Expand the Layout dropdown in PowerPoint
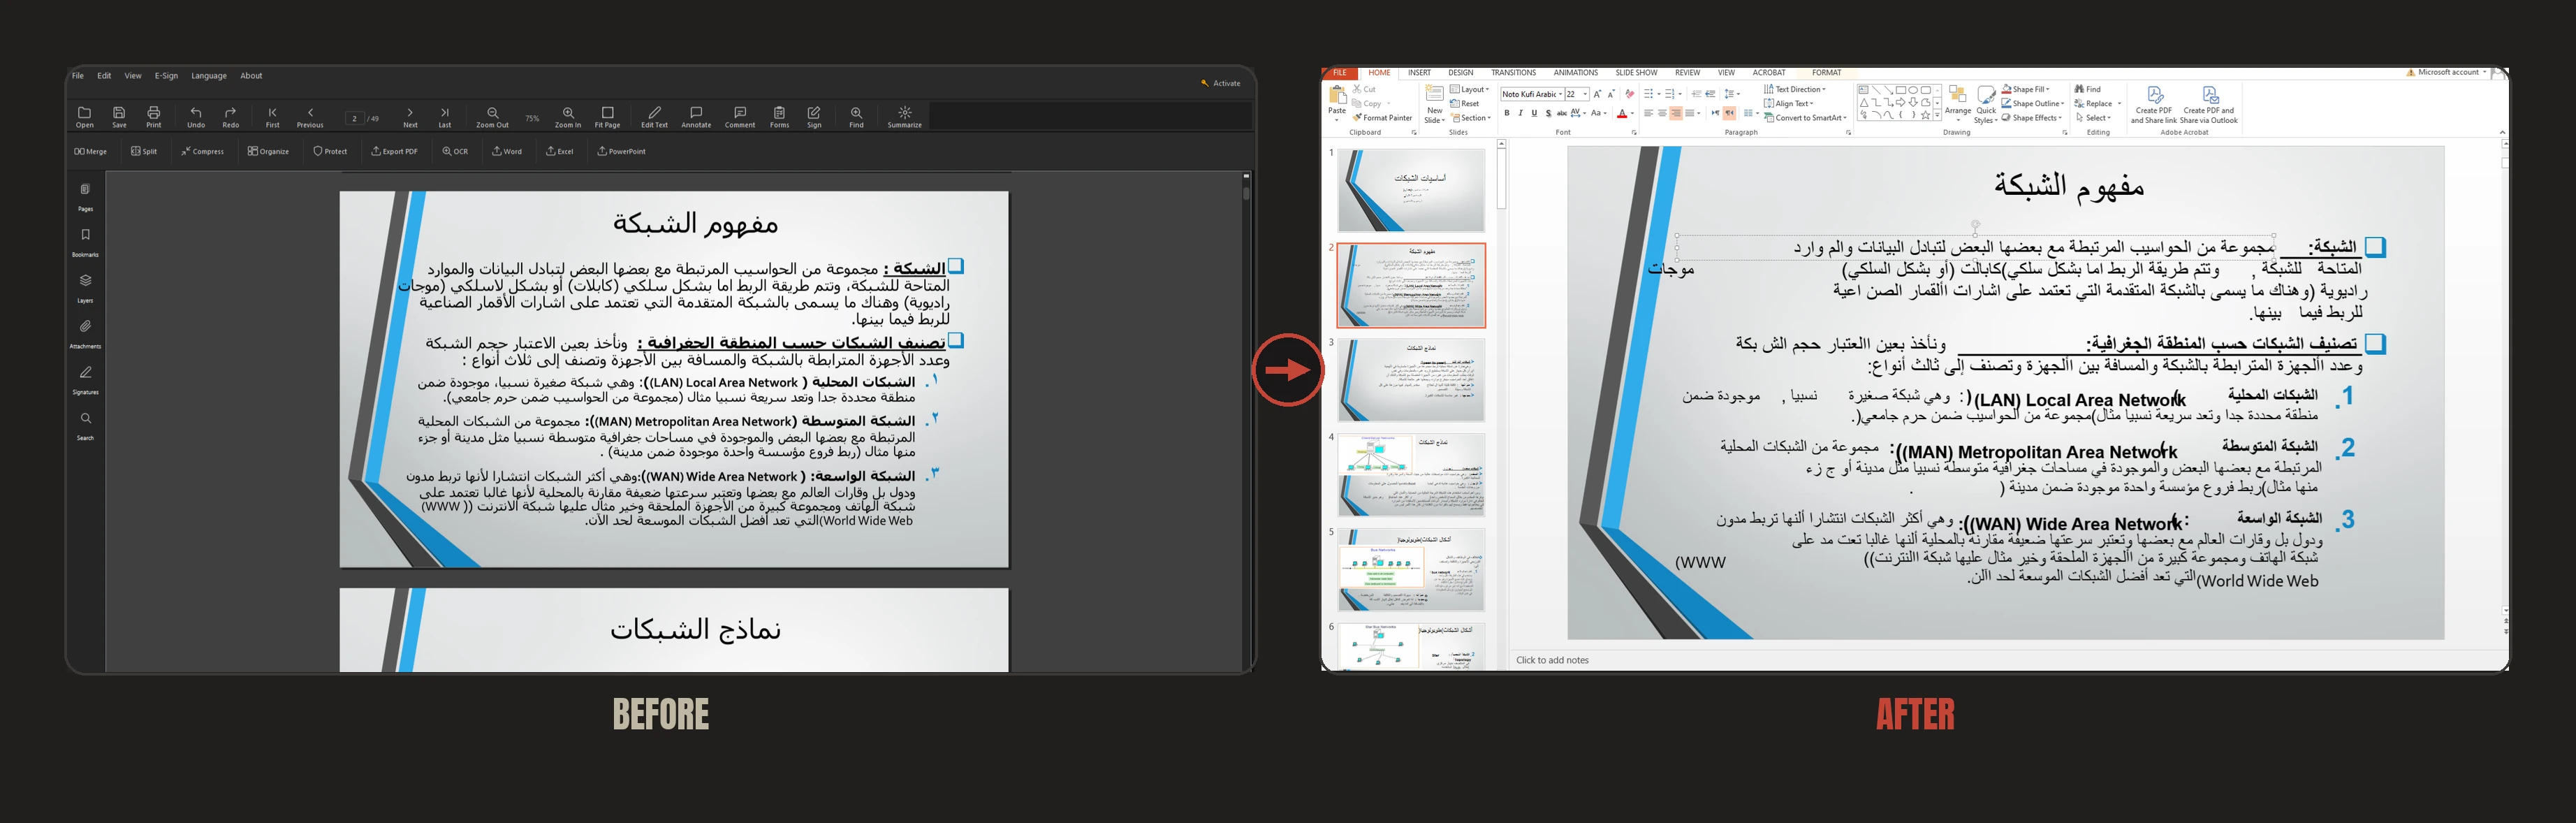The width and height of the screenshot is (2576, 823). pyautogui.click(x=1470, y=89)
